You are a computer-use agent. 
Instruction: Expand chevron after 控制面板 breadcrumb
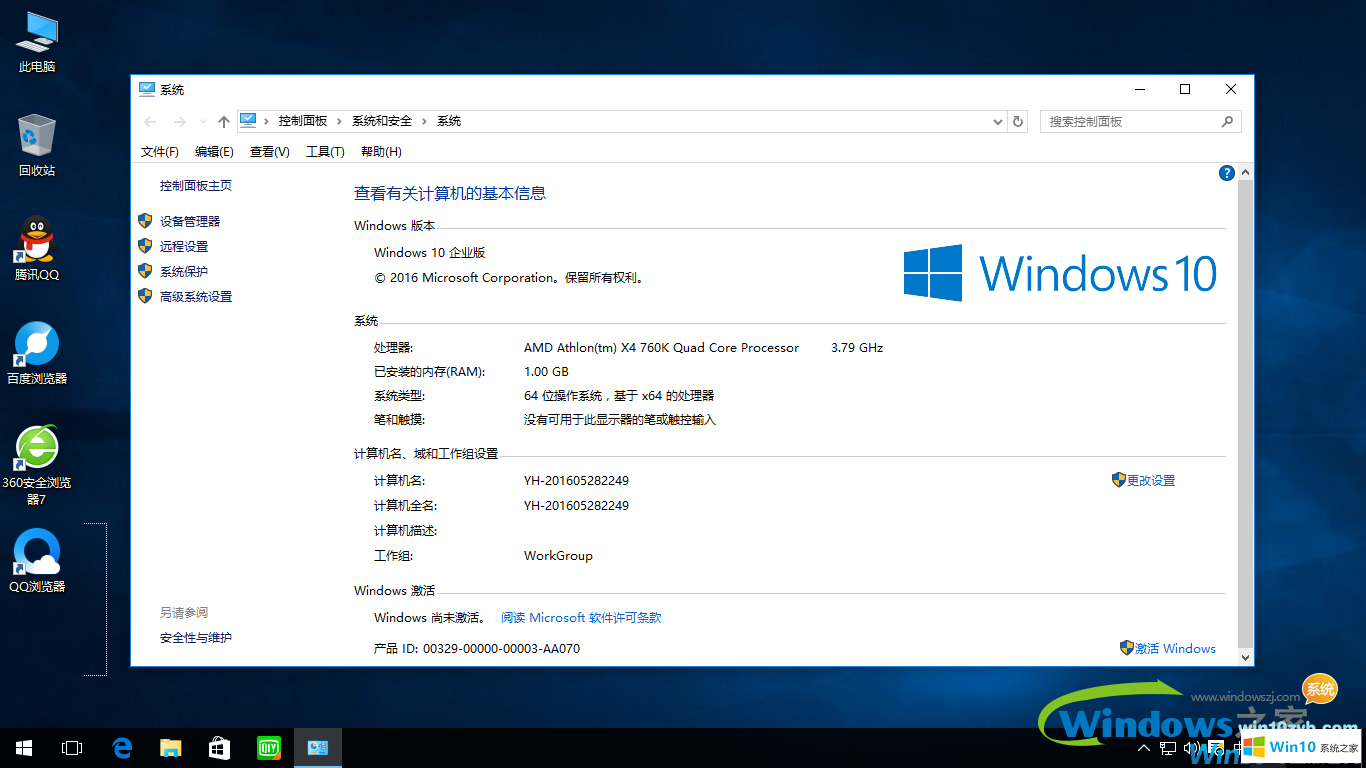340,121
